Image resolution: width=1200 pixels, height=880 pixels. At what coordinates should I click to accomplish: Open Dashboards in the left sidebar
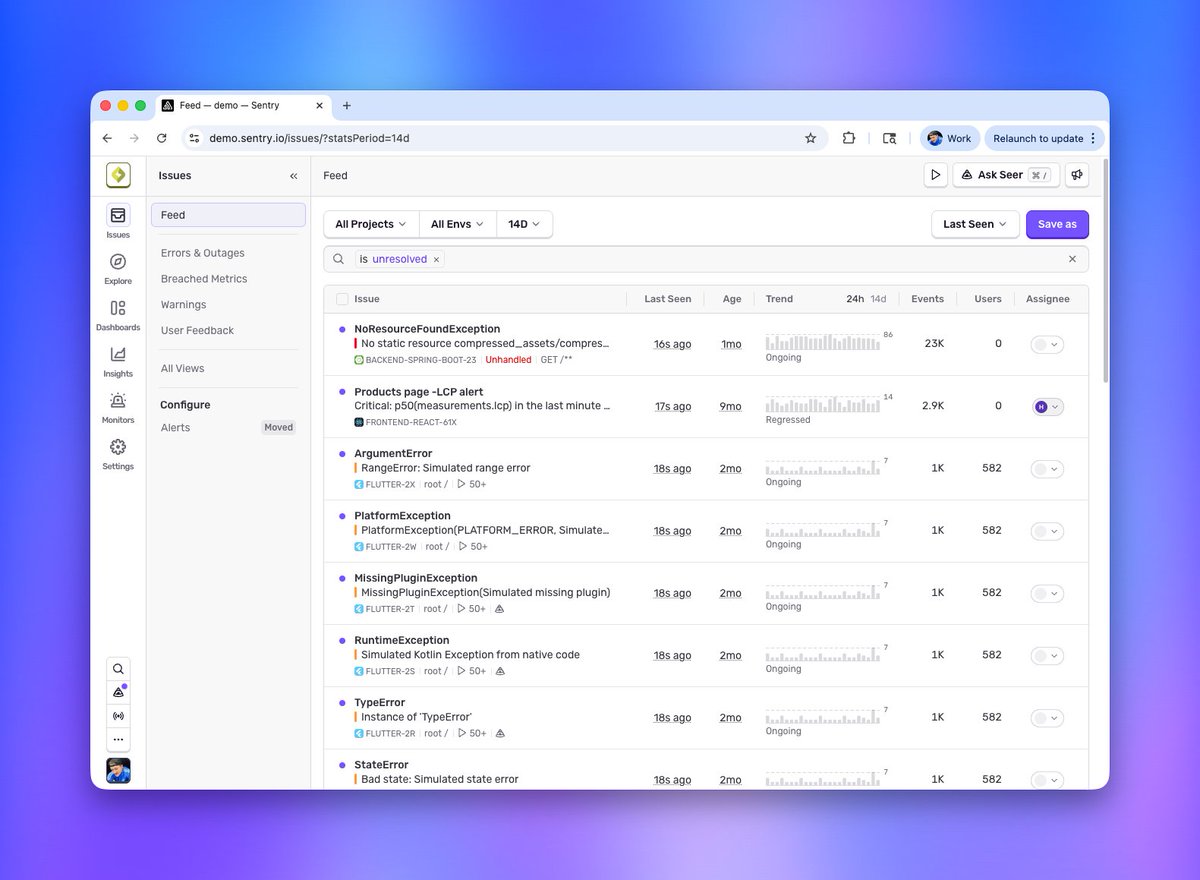point(118,314)
